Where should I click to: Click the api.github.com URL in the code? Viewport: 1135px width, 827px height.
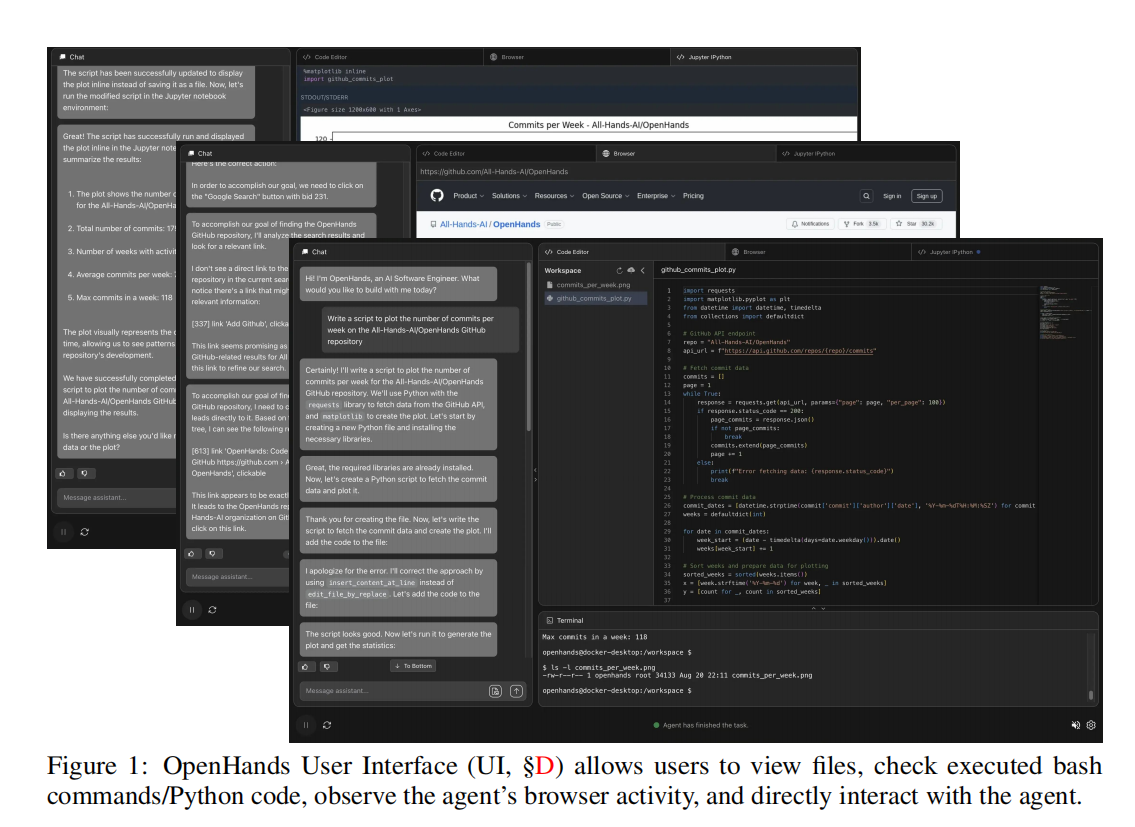click(799, 350)
